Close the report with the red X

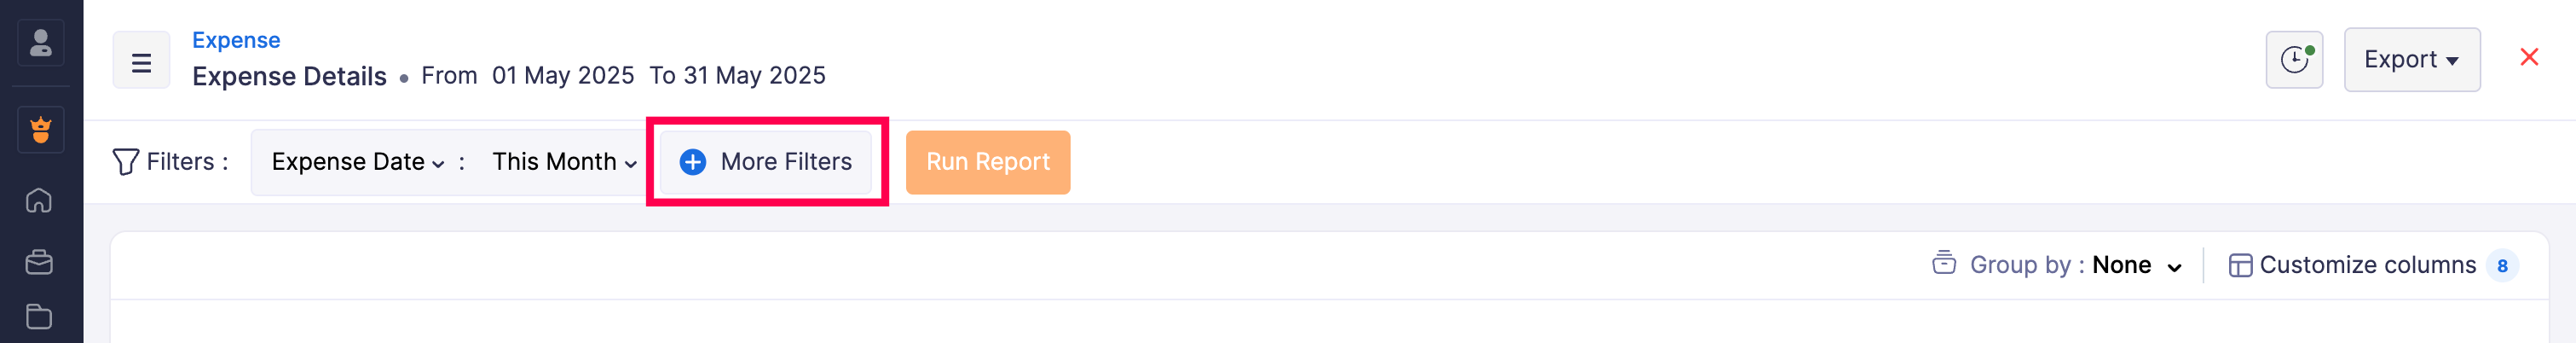pyautogui.click(x=2528, y=58)
